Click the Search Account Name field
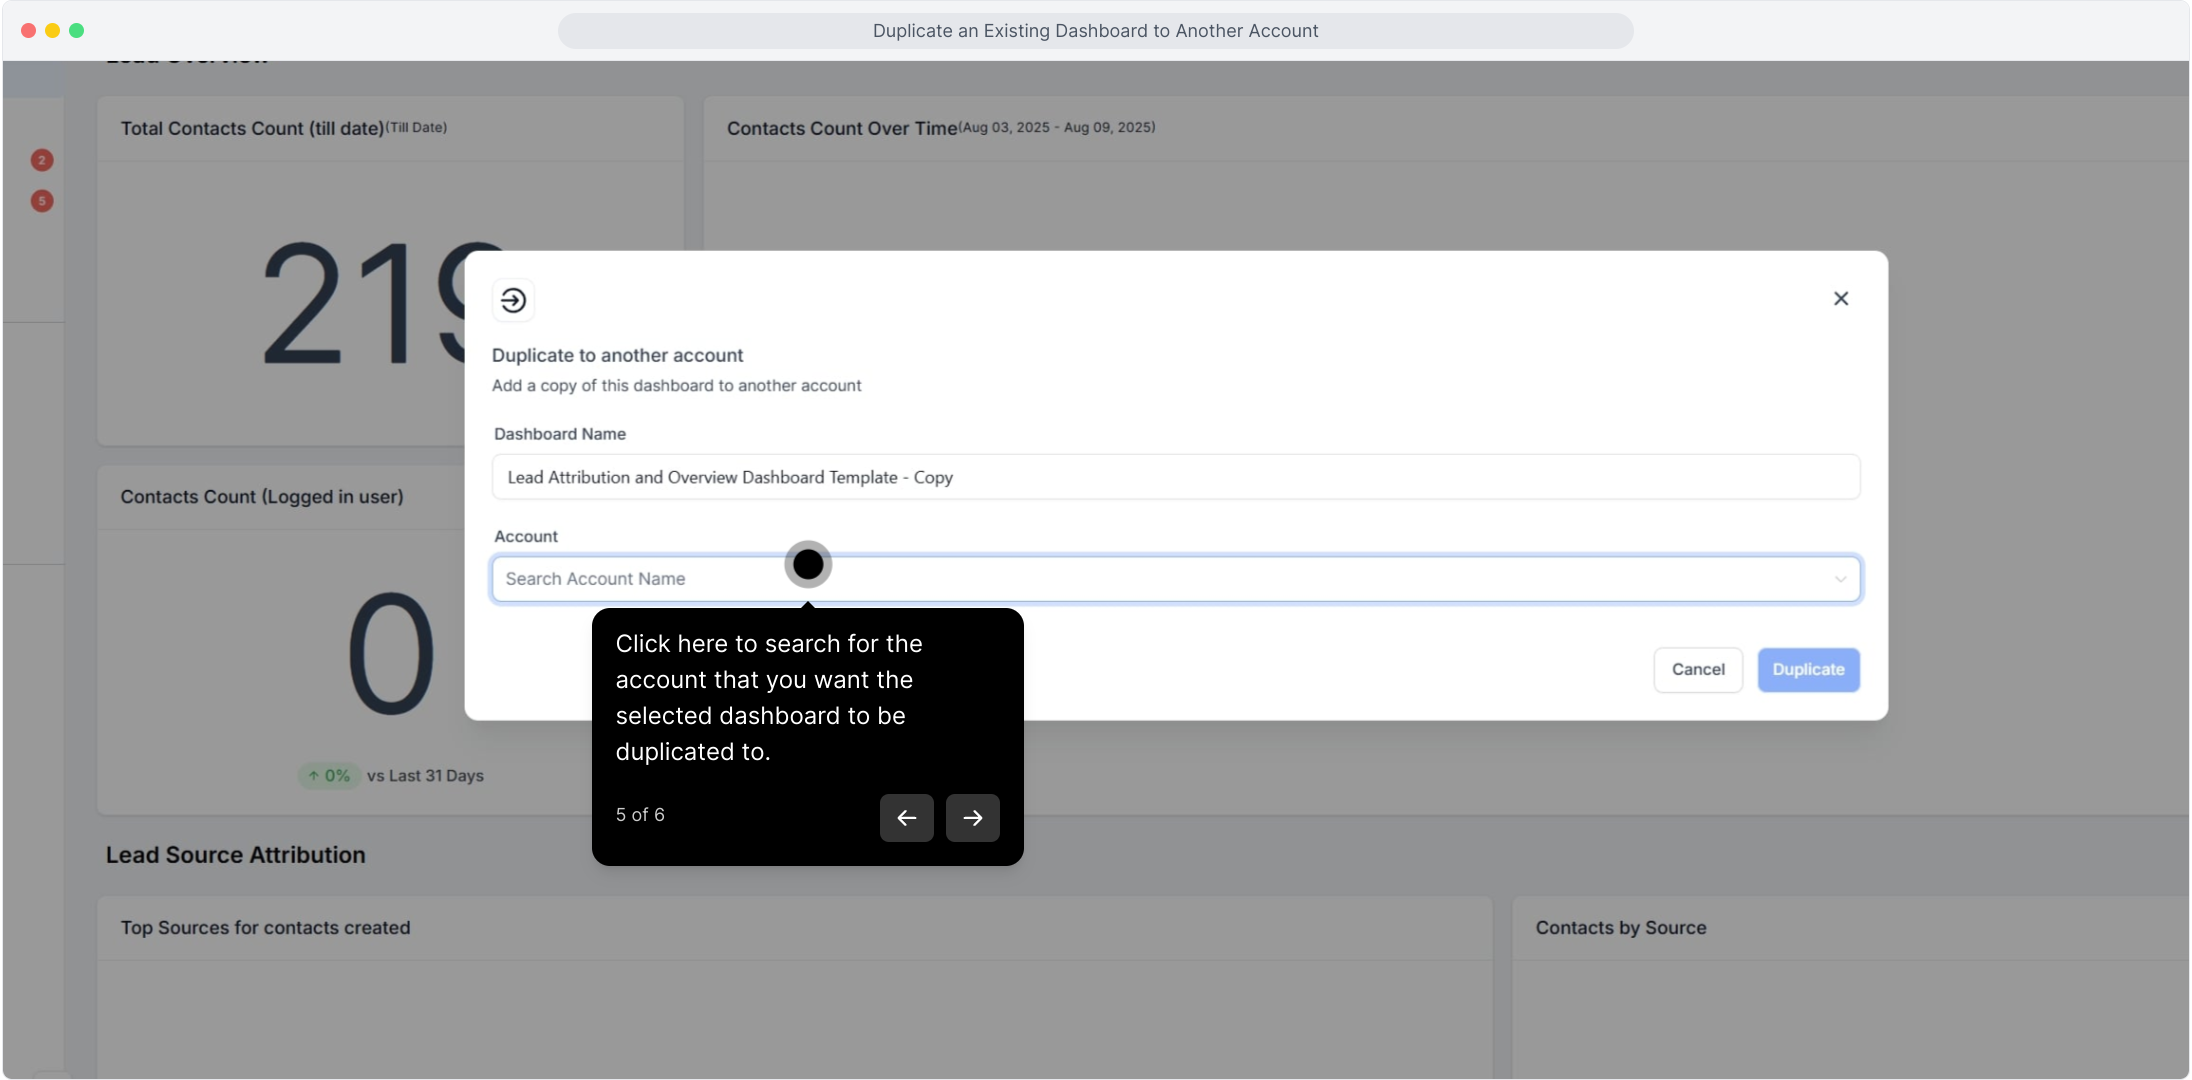The image size is (2192, 1080). point(1176,579)
